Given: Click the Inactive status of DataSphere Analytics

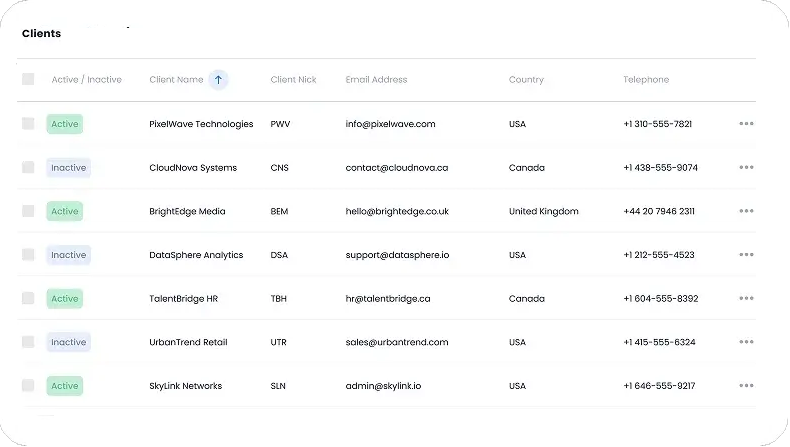Looking at the screenshot, I should tap(69, 255).
